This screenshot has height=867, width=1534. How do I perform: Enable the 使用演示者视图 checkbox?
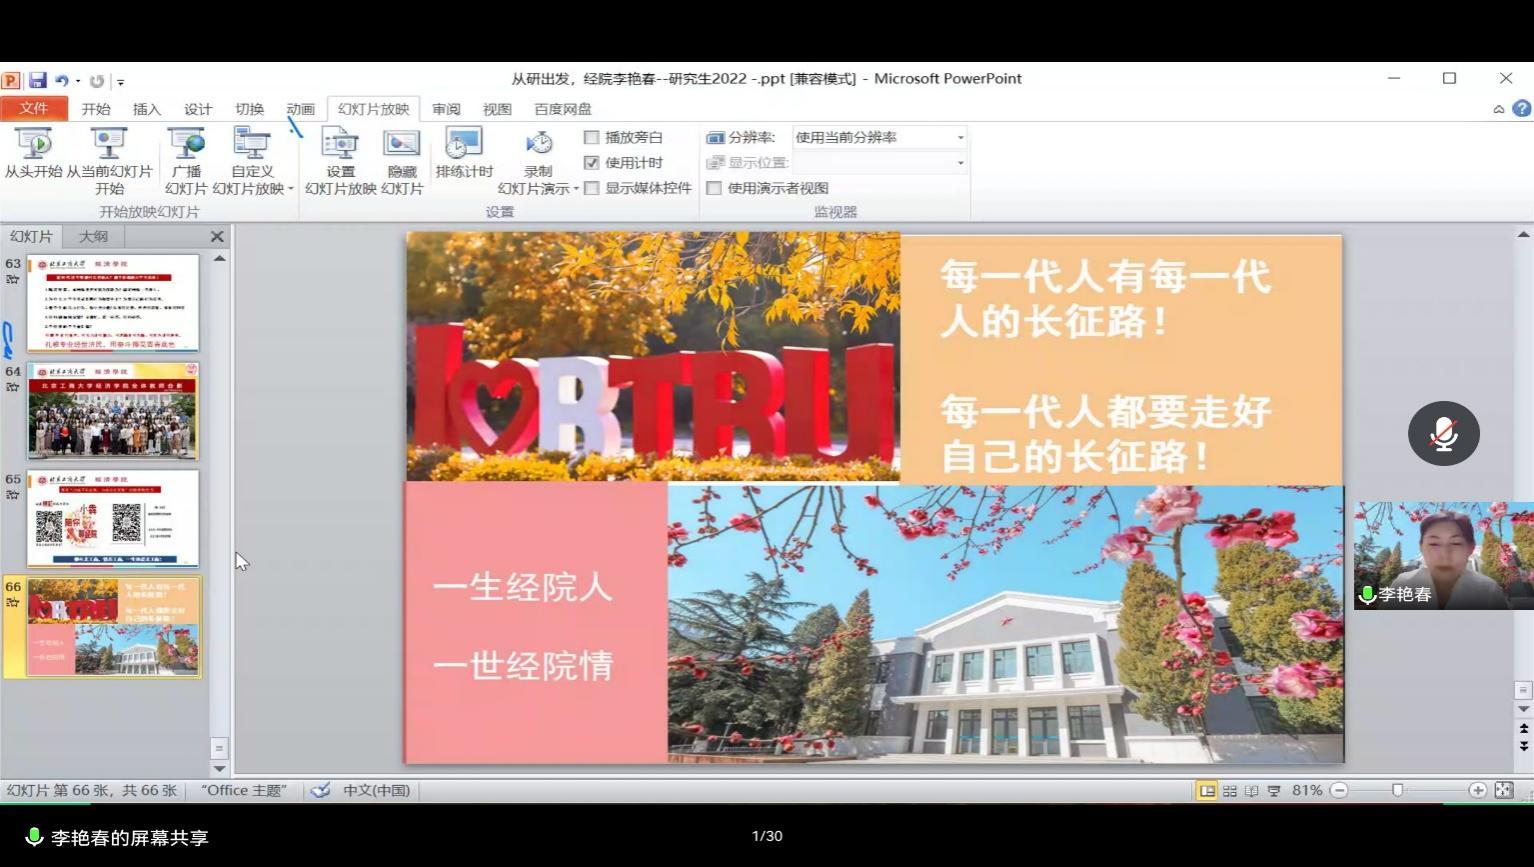point(714,187)
